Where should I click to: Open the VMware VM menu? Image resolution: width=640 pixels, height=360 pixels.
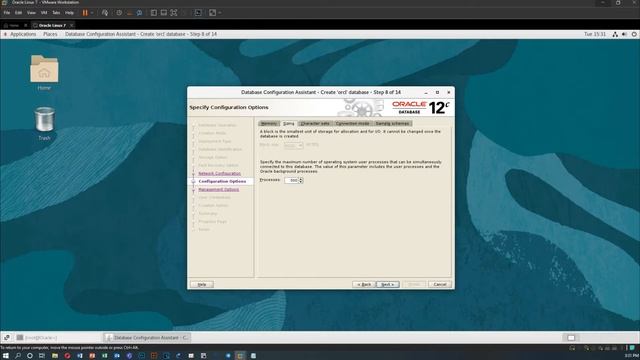tap(44, 13)
